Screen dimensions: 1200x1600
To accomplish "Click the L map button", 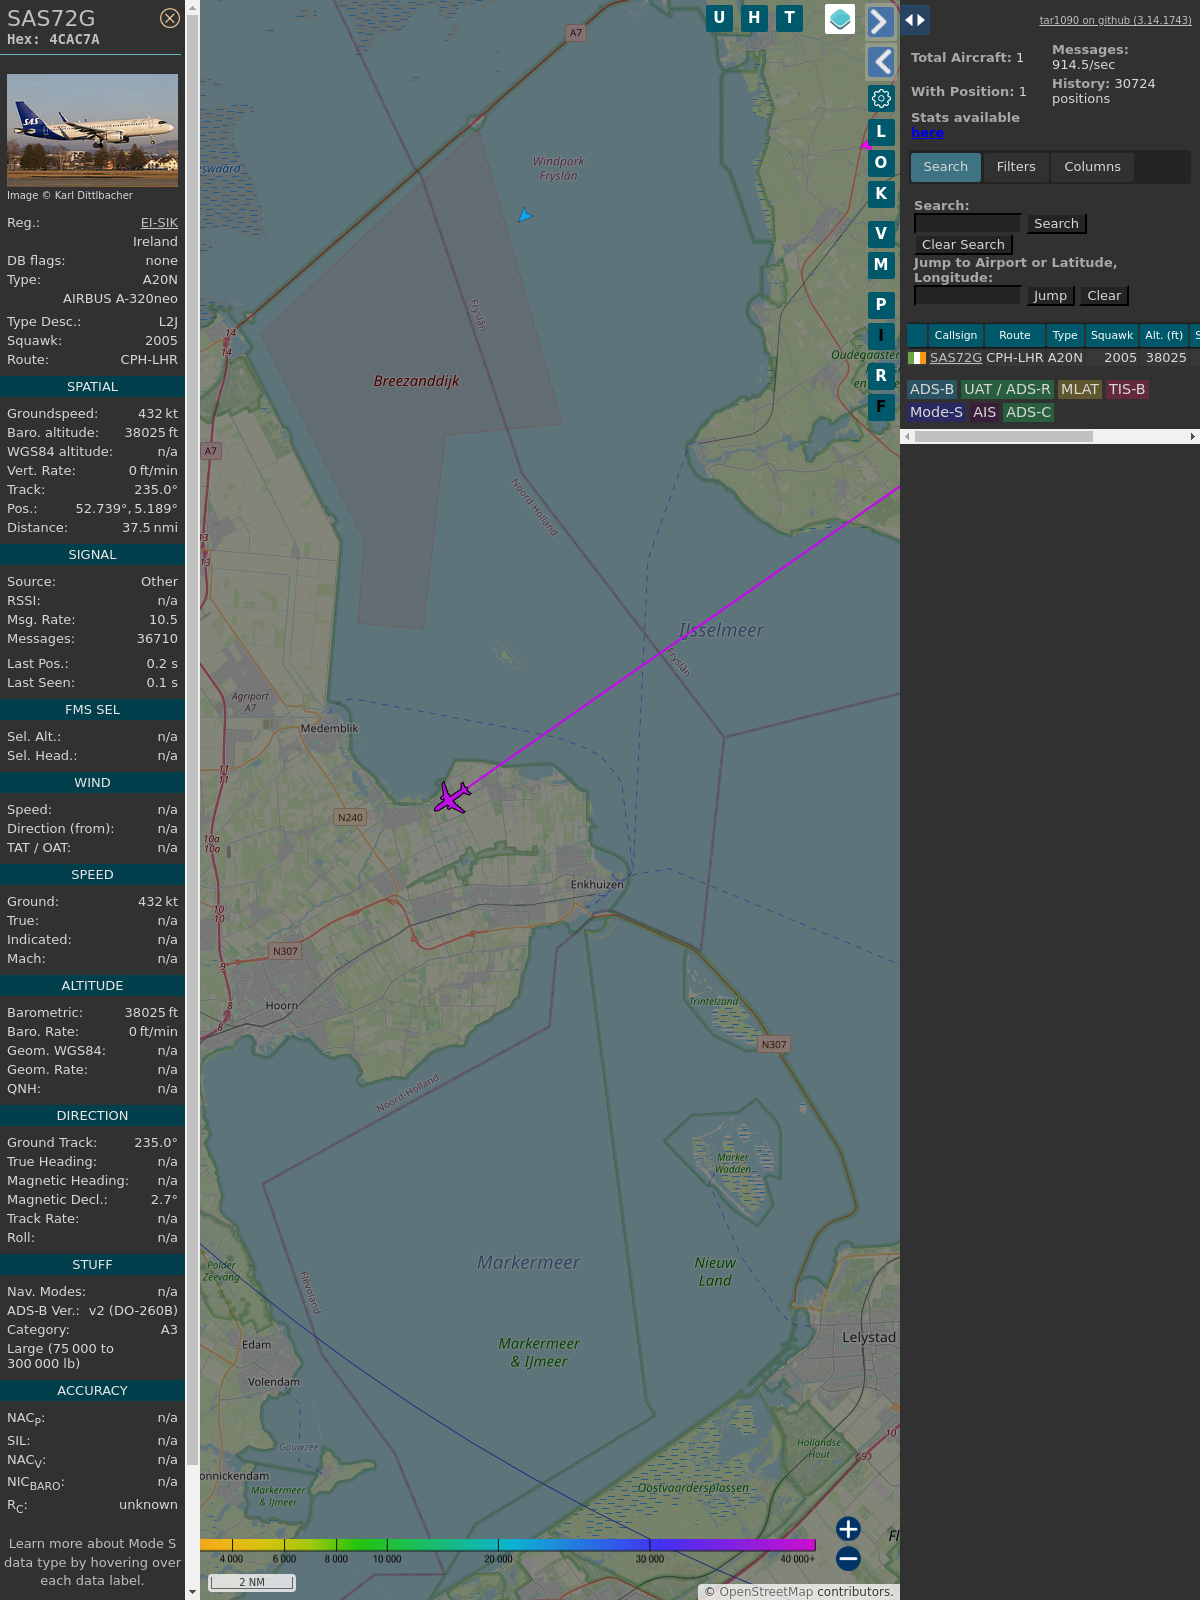I will pos(881,131).
